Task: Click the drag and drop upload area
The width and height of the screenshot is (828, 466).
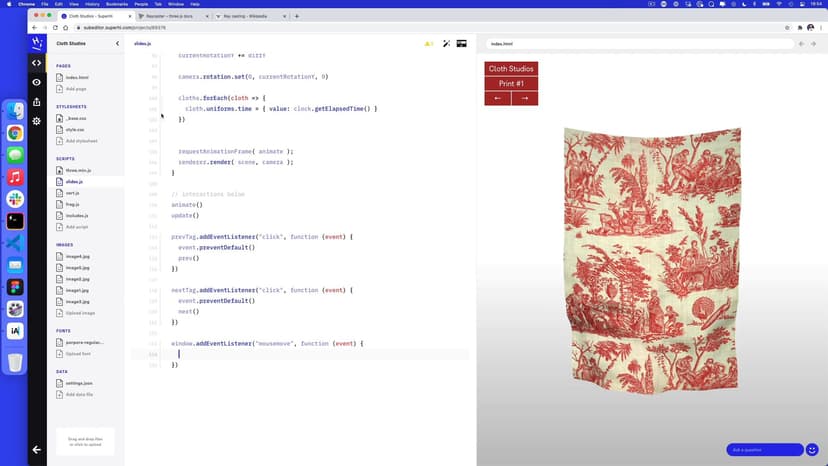Action: [x=85, y=441]
